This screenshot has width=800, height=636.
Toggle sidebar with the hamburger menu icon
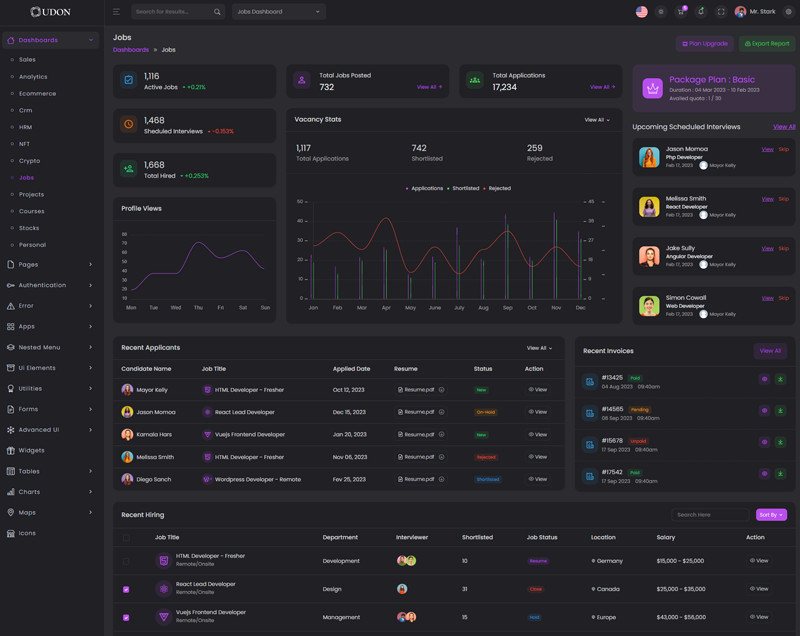click(116, 12)
